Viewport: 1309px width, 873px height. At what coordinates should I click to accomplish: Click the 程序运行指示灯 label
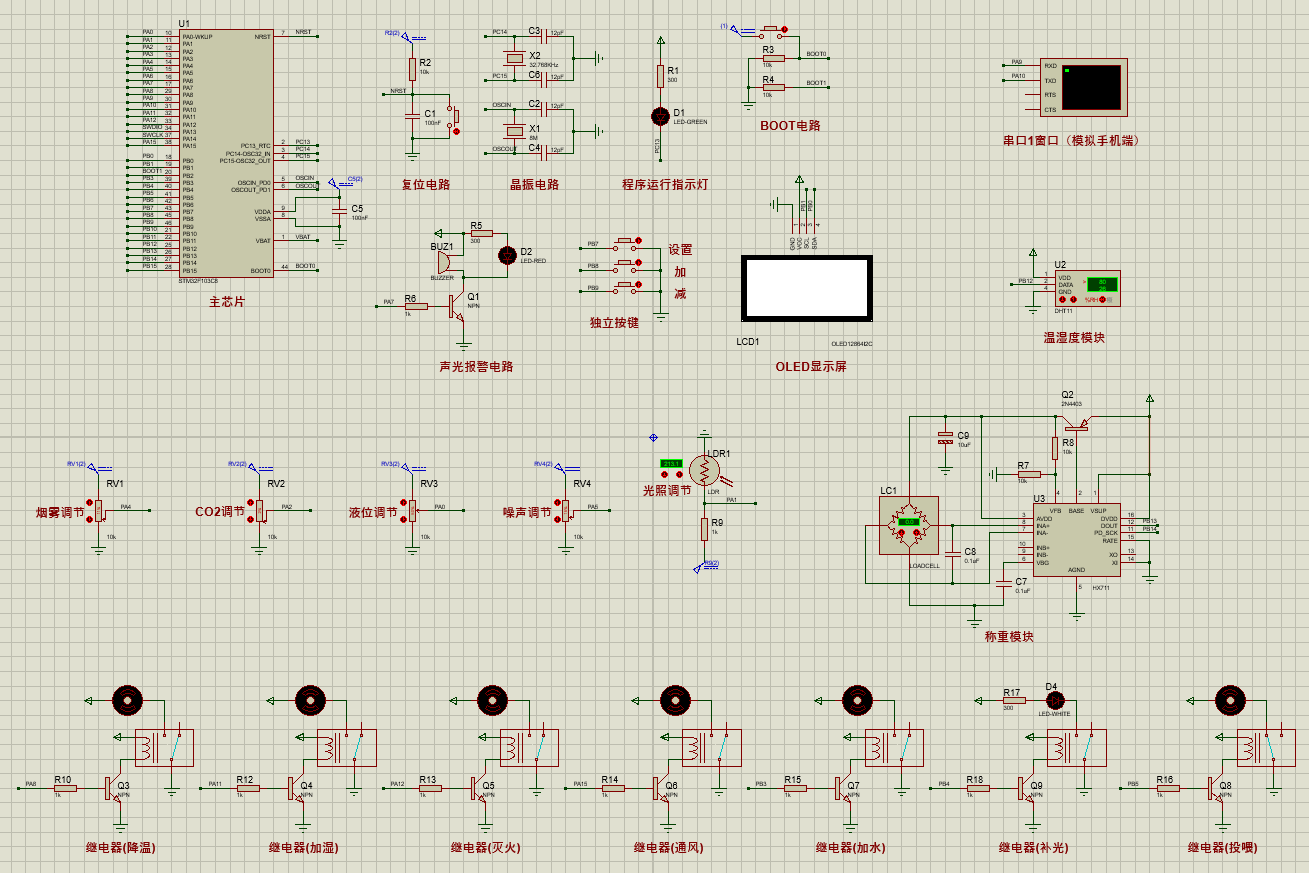click(665, 184)
